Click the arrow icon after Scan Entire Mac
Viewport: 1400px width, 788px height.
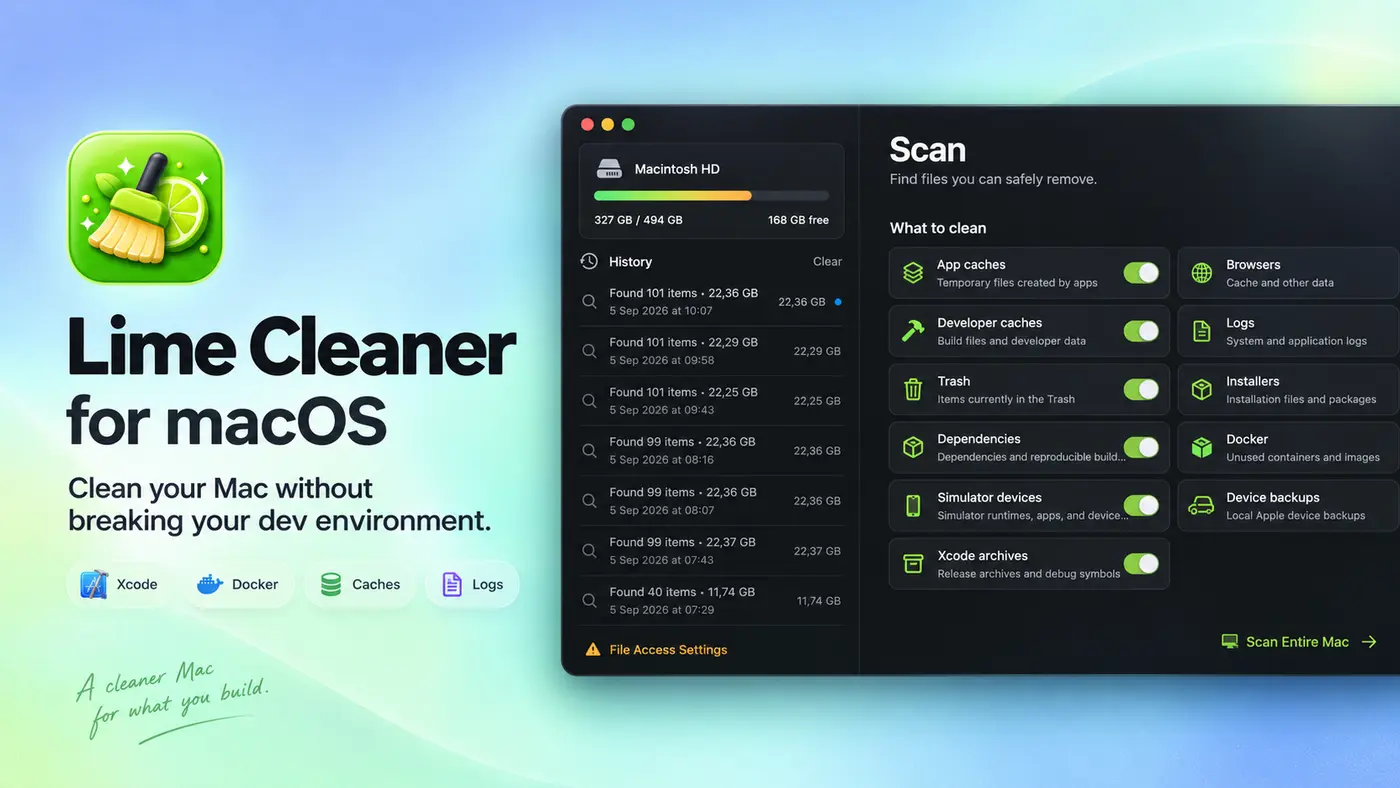(x=1369, y=642)
